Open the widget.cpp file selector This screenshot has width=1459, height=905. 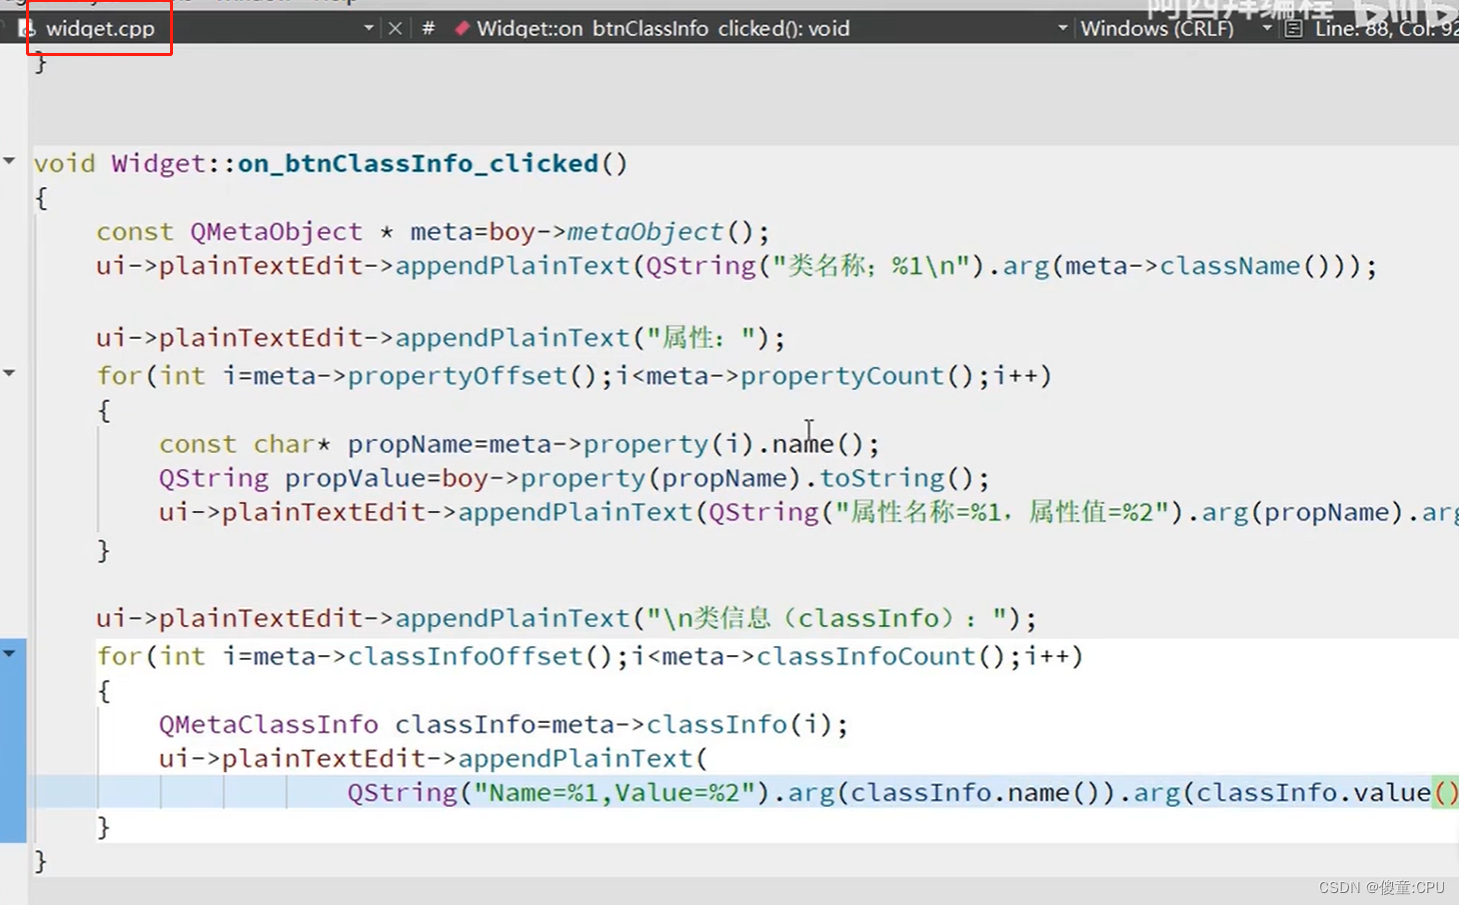tap(100, 28)
